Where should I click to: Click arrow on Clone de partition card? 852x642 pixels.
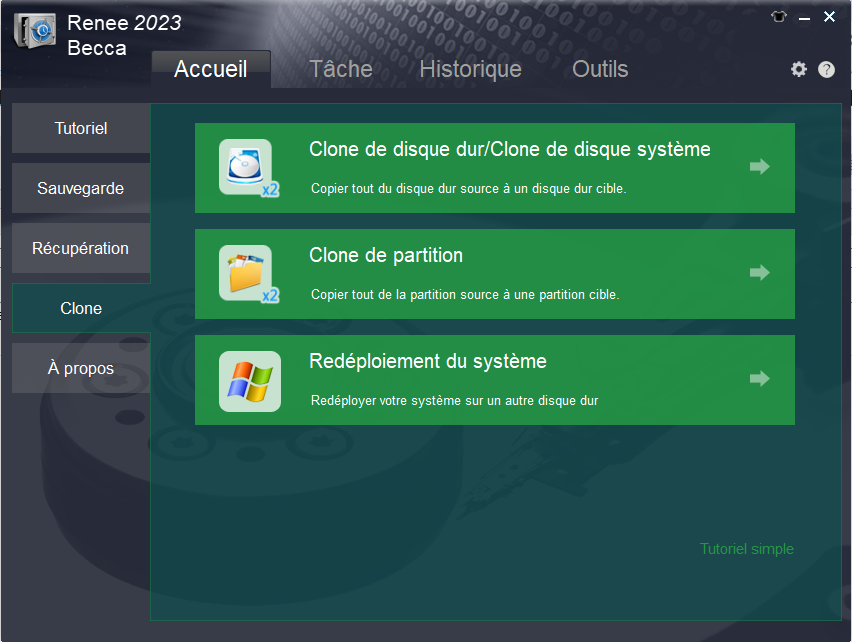(759, 272)
